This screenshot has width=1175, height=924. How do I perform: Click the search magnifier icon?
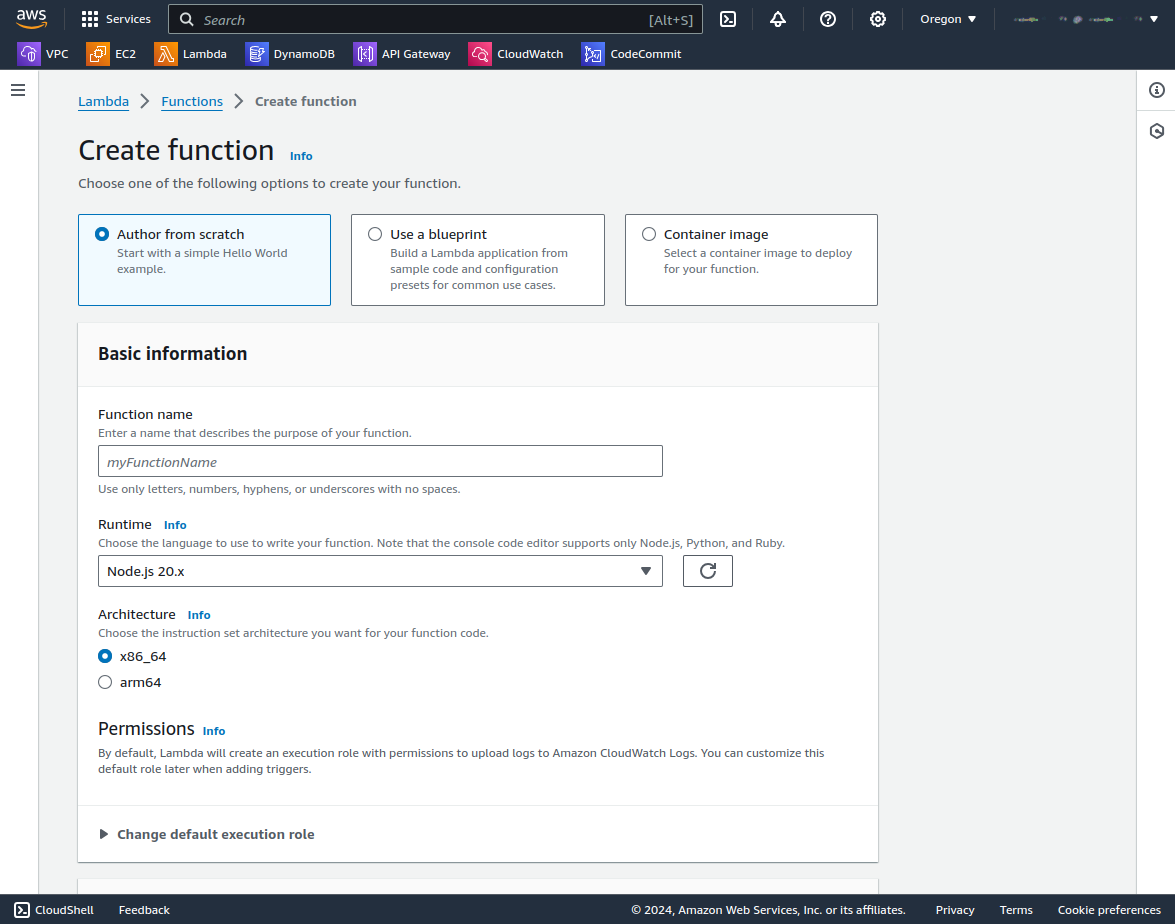coord(187,19)
